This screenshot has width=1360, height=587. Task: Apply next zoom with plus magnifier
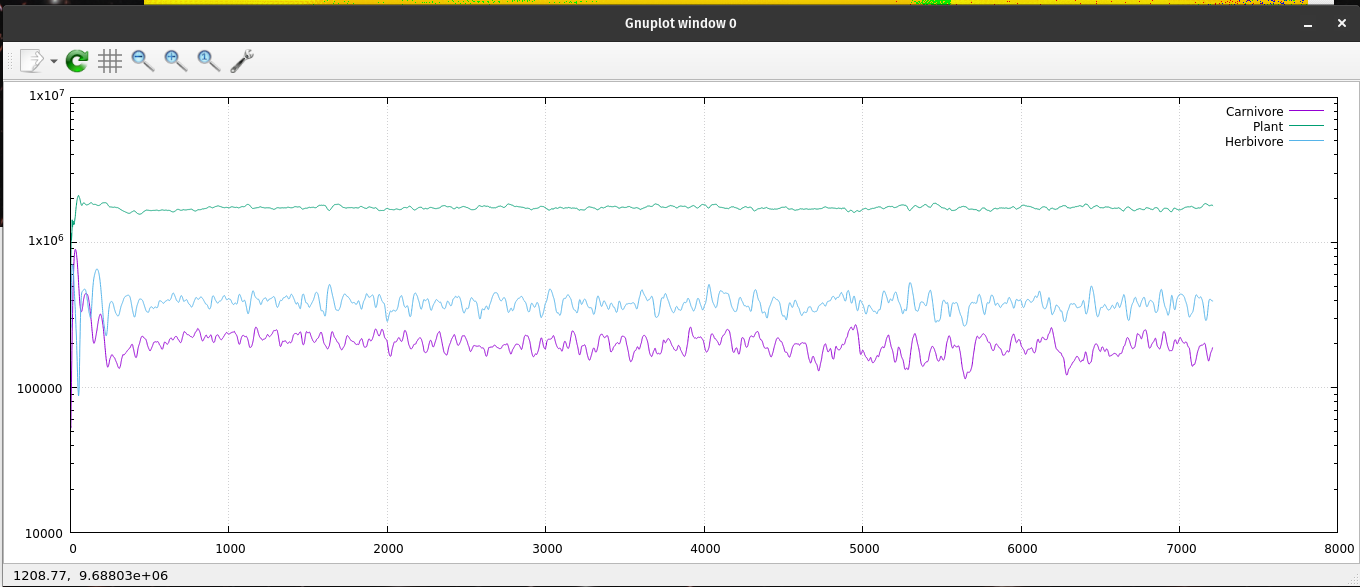[176, 61]
